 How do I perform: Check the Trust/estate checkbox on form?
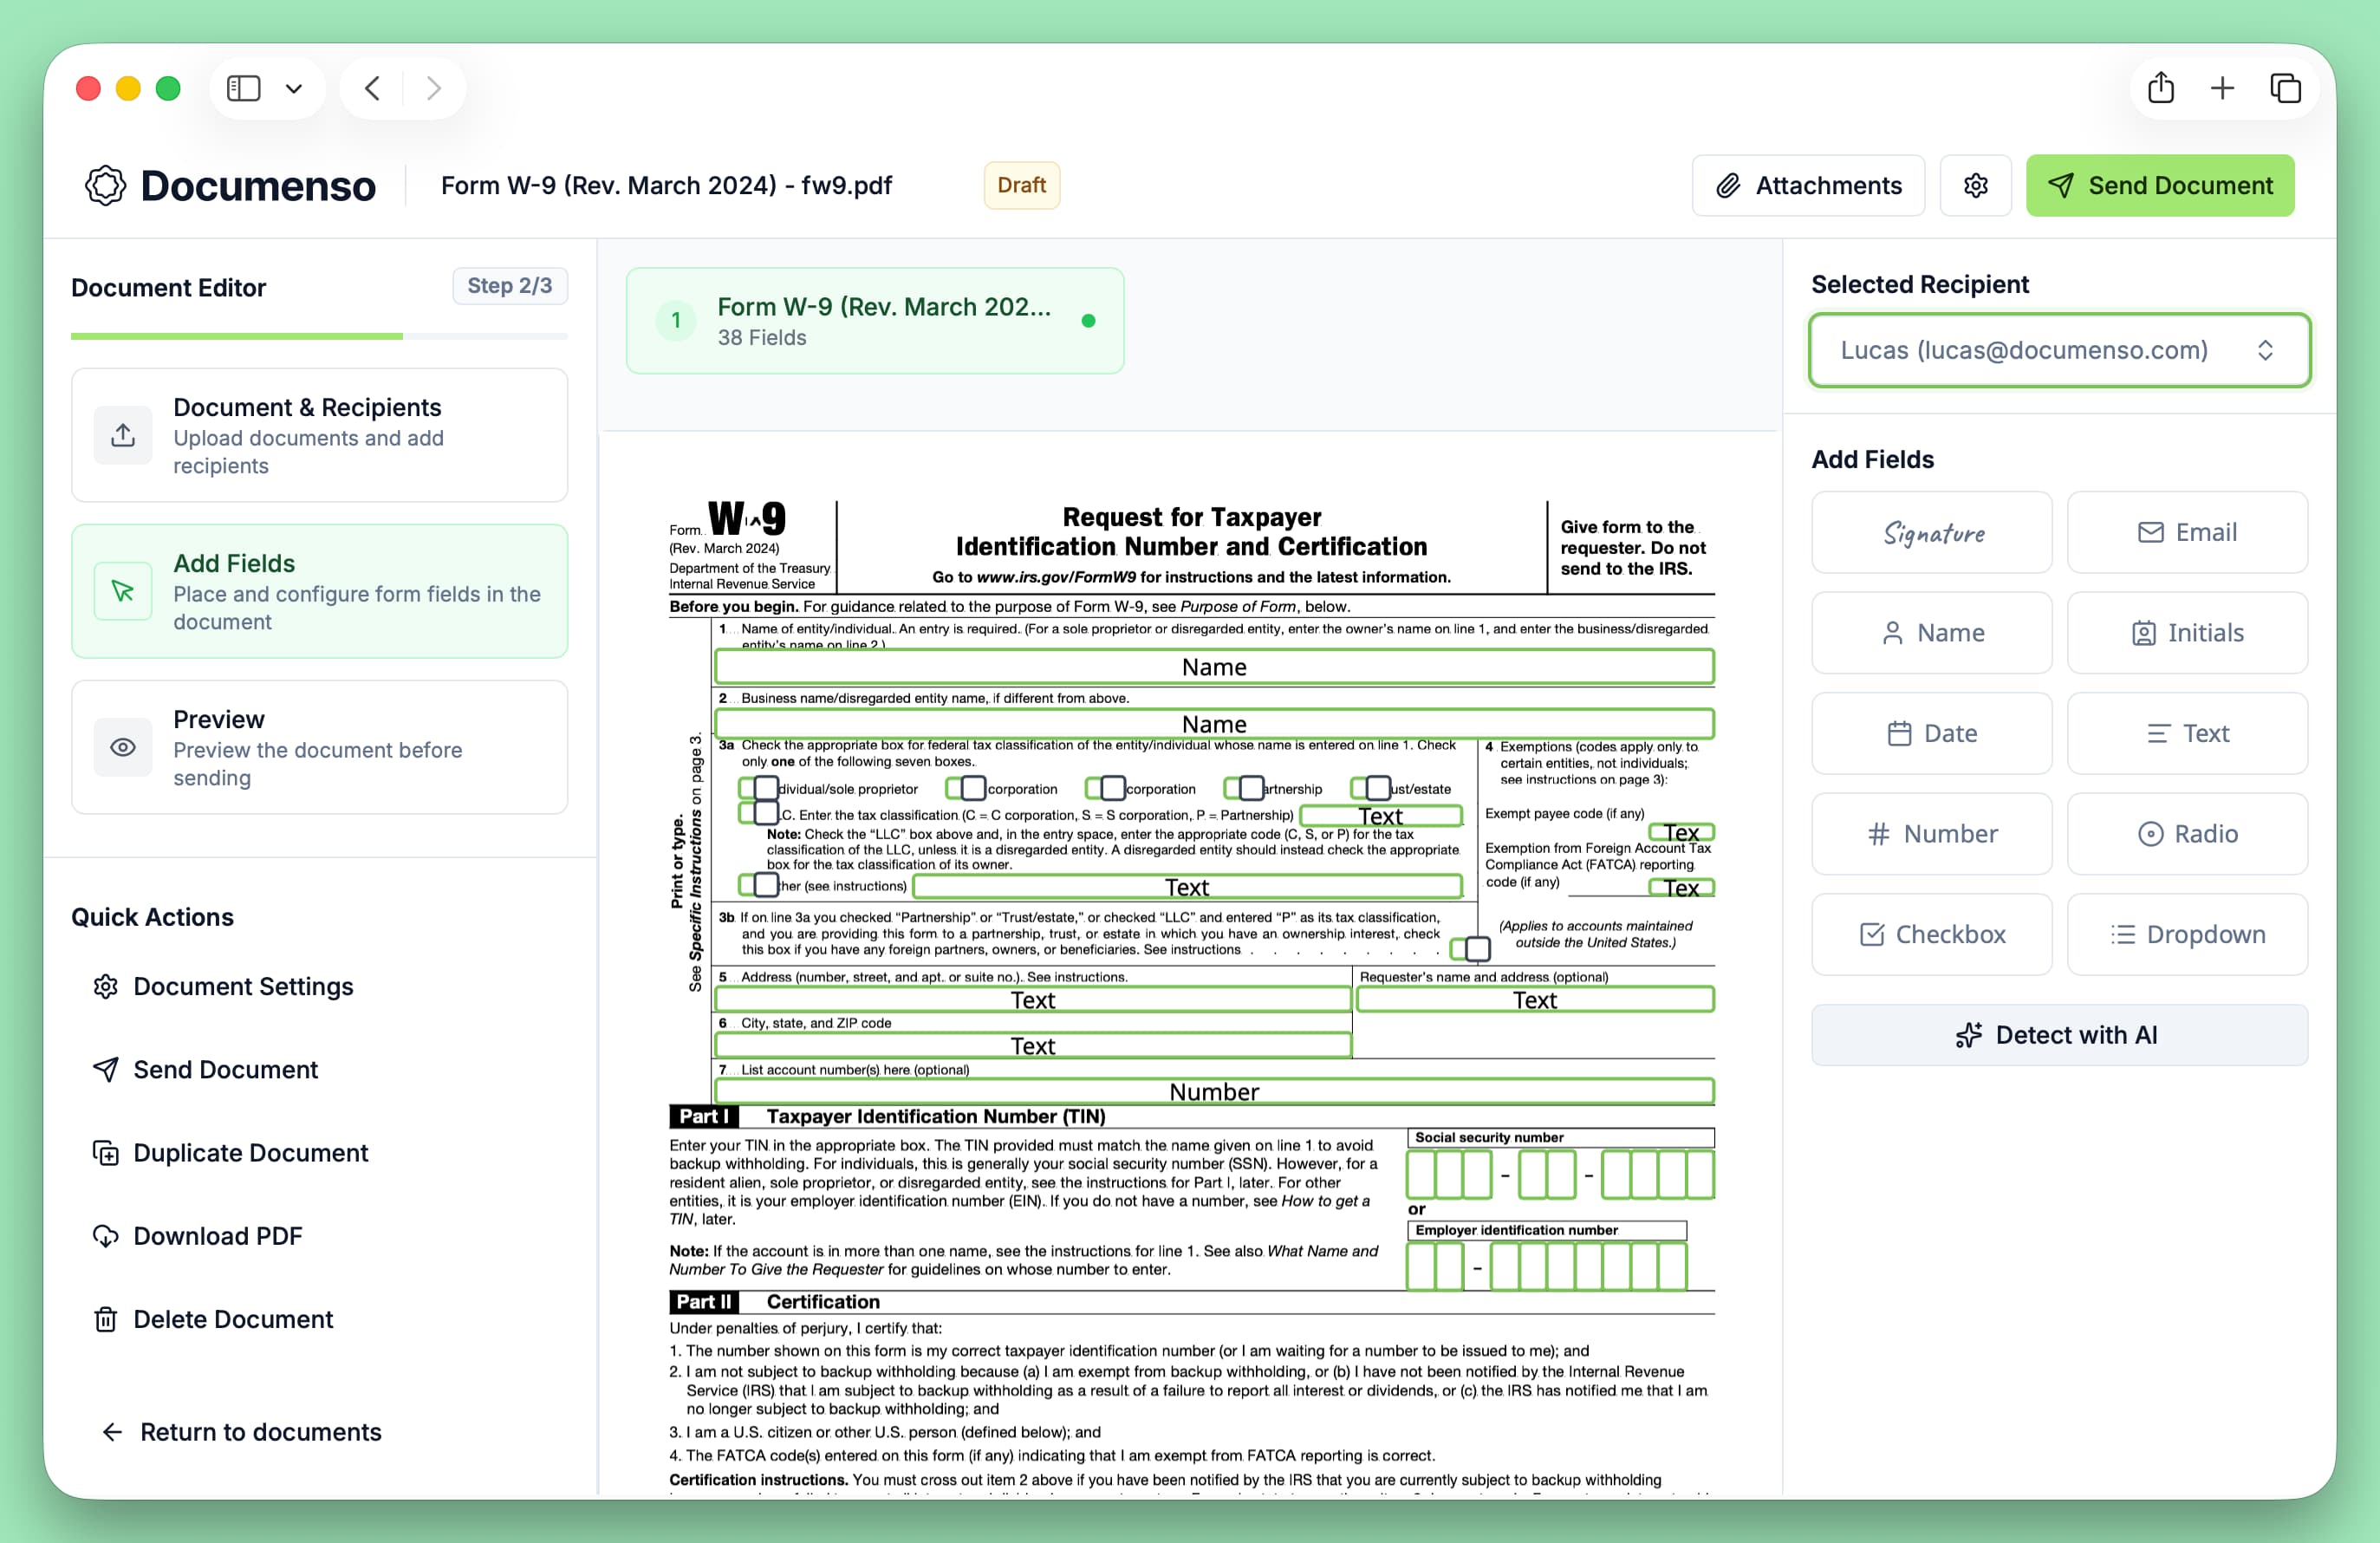pyautogui.click(x=1376, y=788)
